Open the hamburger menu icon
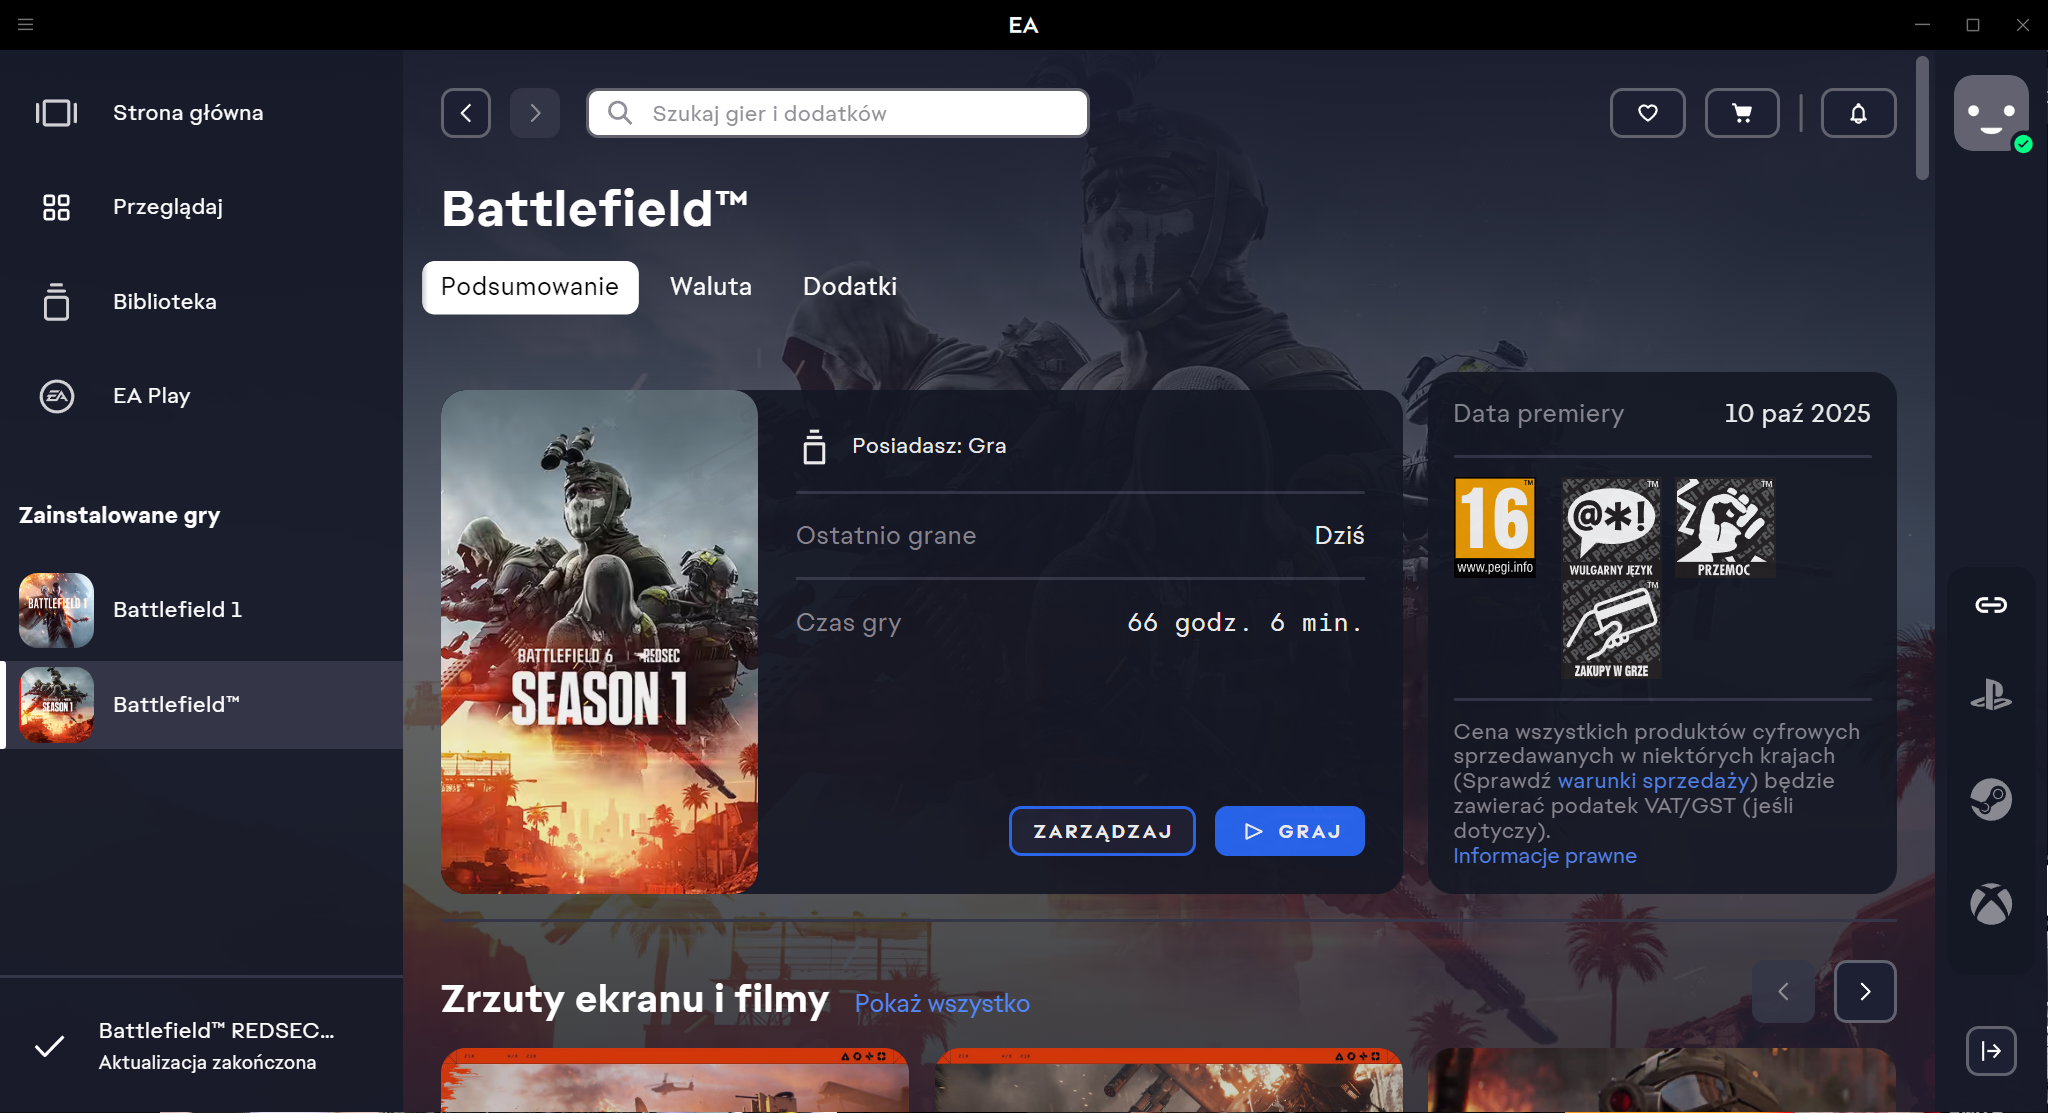 pyautogui.click(x=26, y=24)
